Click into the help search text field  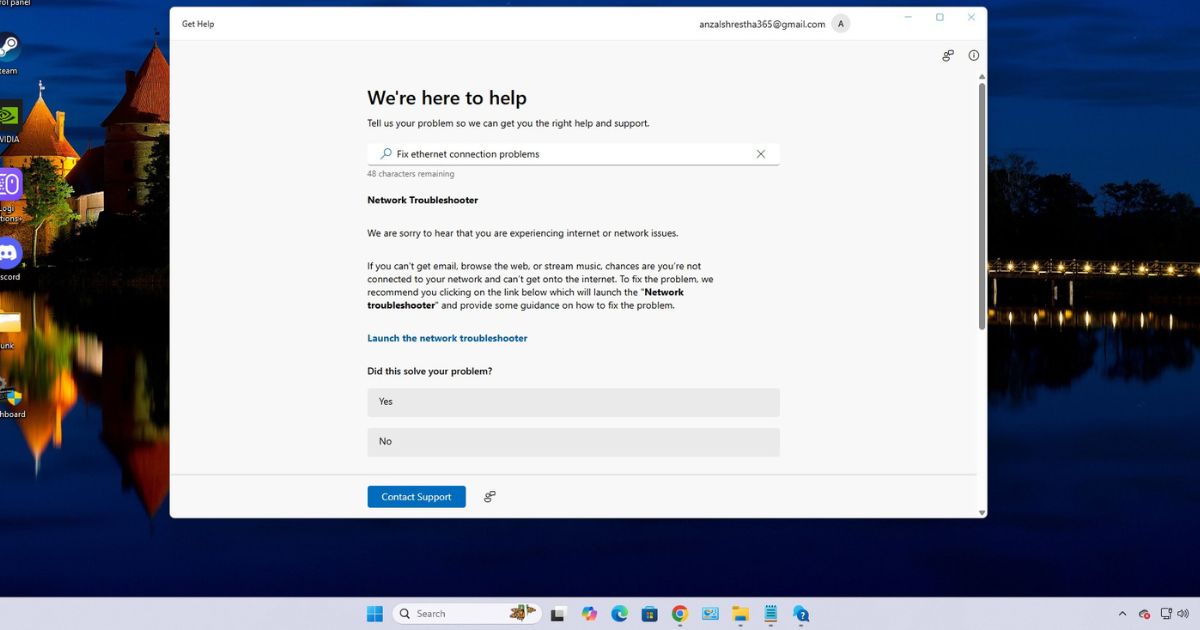570,154
